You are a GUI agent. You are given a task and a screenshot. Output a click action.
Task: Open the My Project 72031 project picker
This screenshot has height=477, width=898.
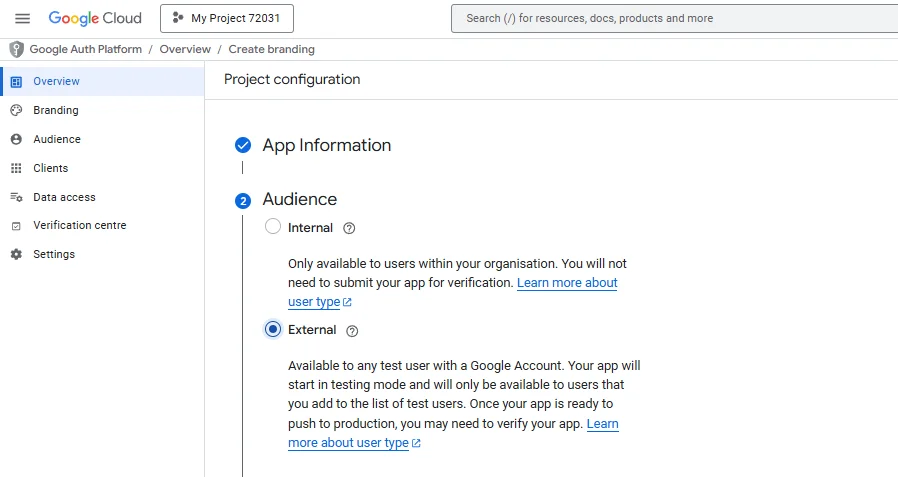click(227, 18)
